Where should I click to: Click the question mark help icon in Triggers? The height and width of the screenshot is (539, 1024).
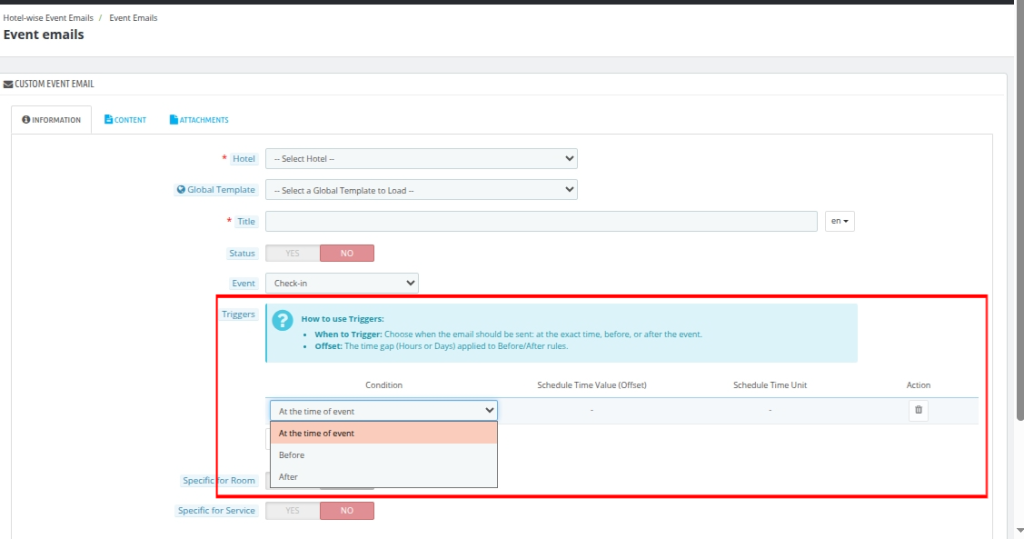coord(282,321)
